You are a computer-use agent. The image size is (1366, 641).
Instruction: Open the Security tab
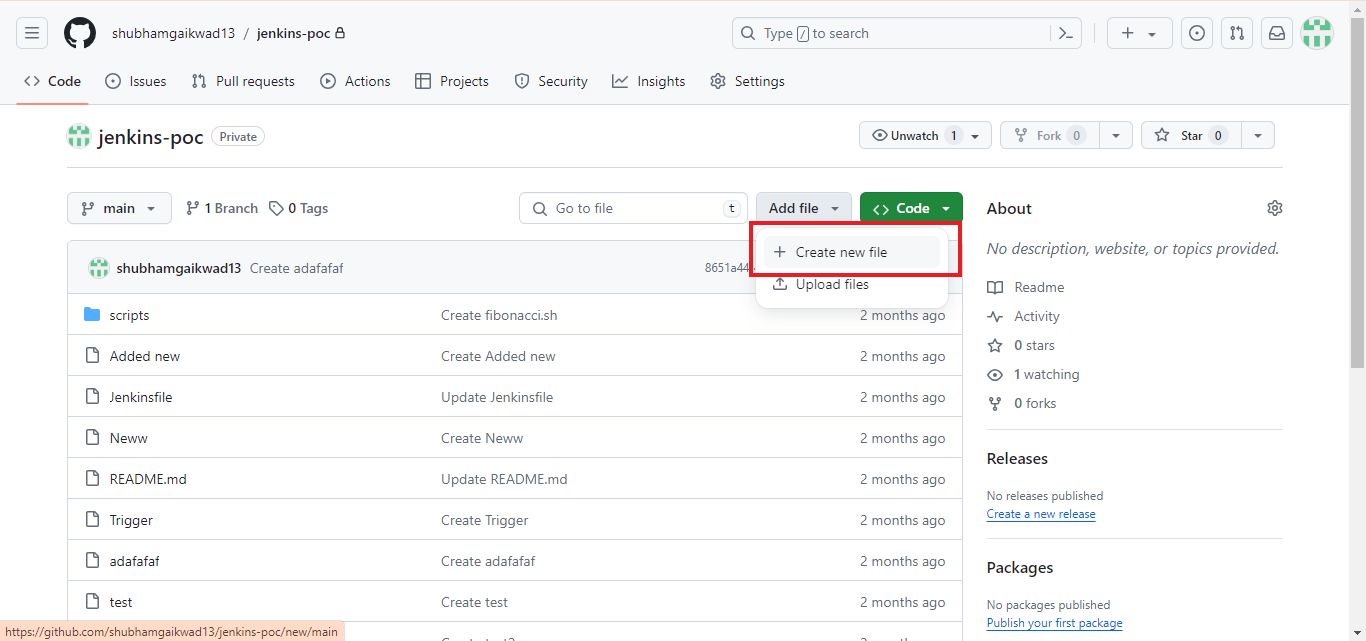[551, 81]
